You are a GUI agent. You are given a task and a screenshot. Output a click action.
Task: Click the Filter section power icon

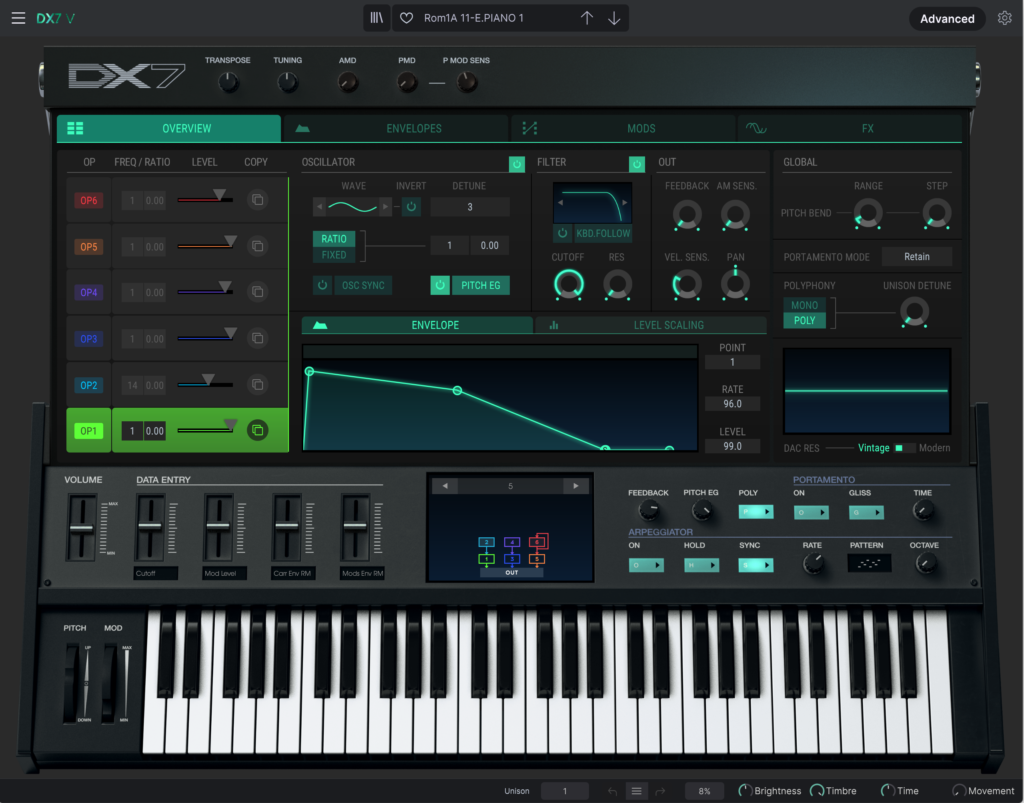coord(637,165)
